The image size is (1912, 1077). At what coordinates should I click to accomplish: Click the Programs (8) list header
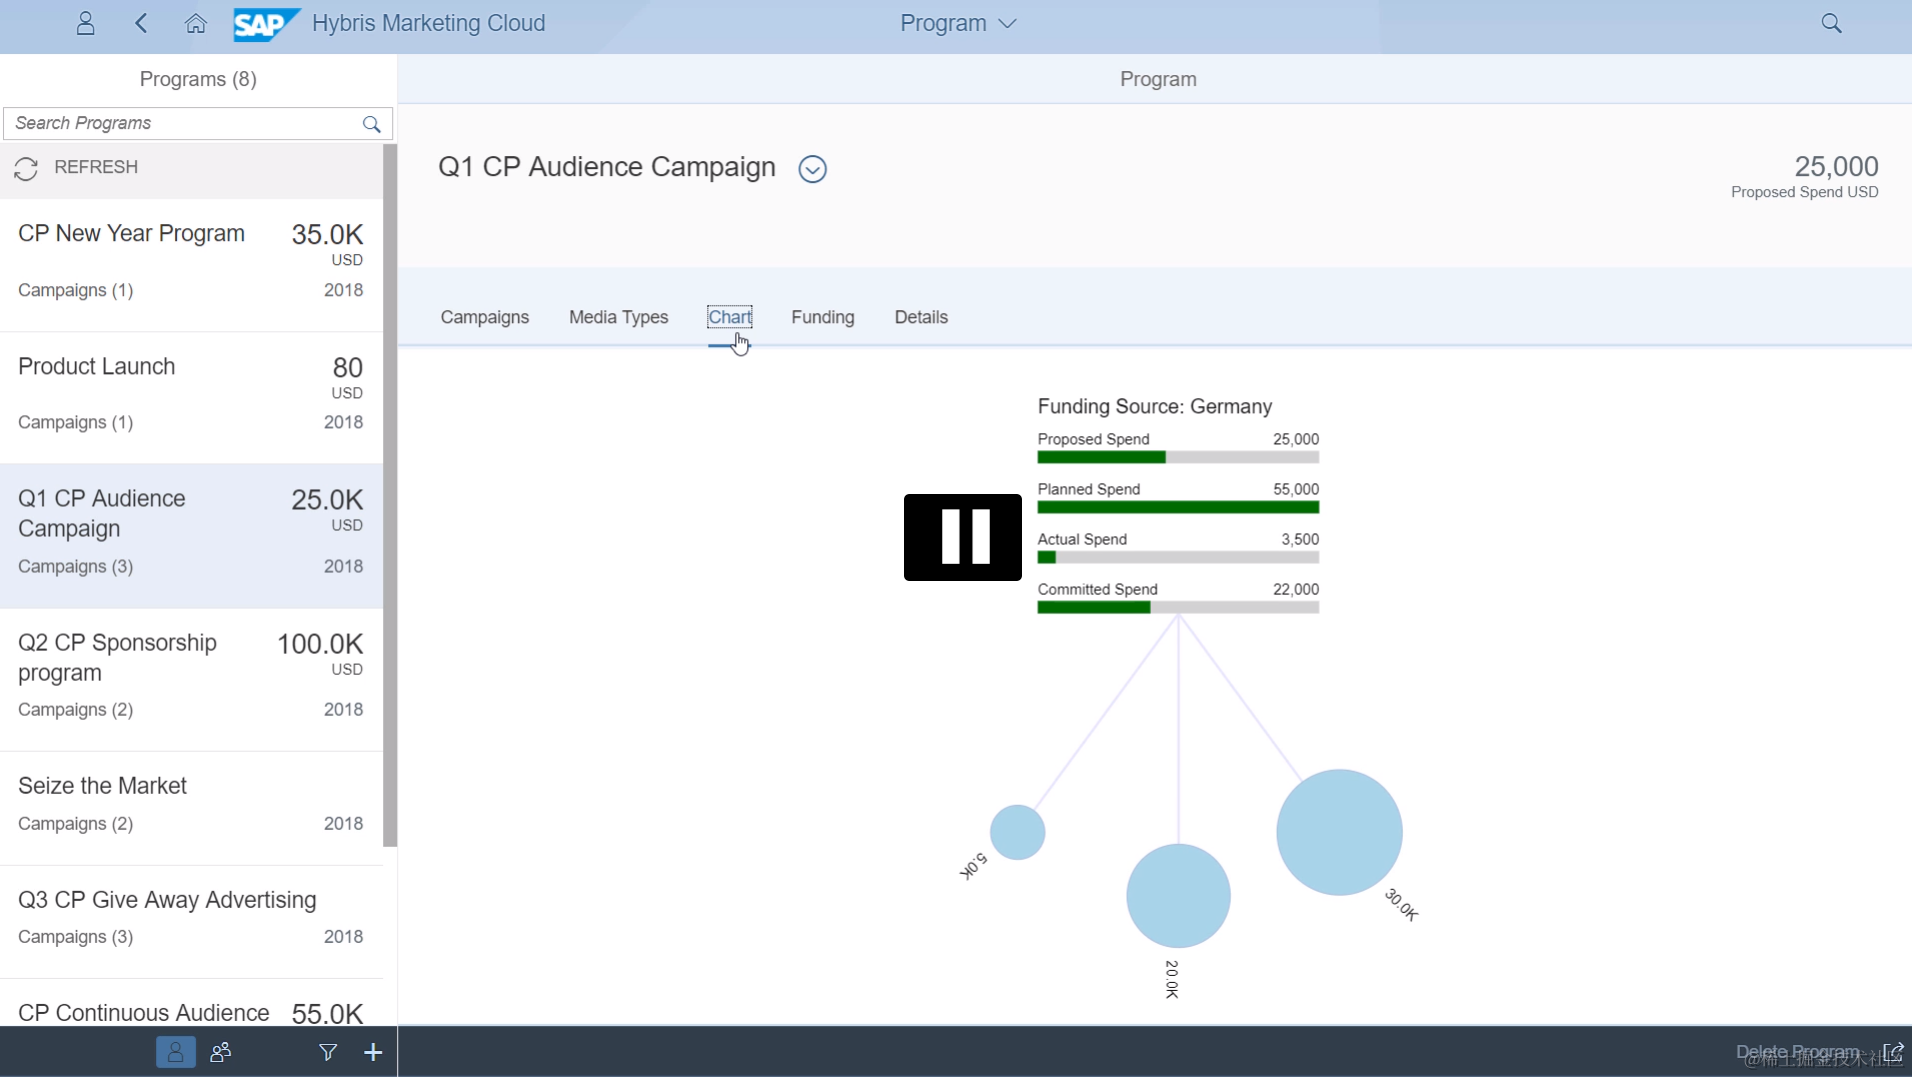click(x=198, y=79)
